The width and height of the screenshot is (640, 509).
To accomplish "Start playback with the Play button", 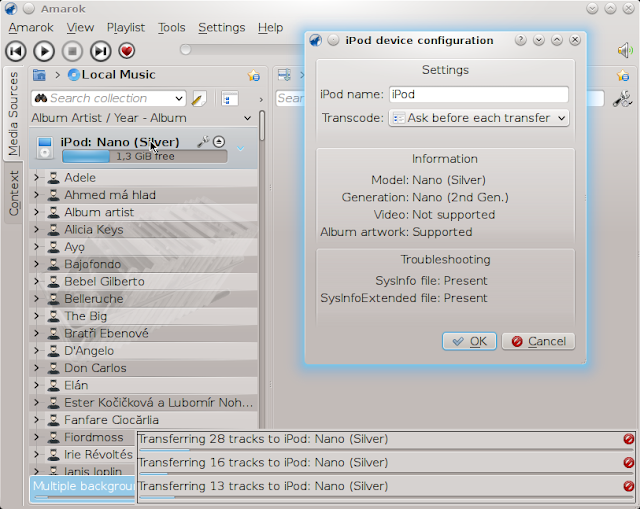I will coord(44,51).
